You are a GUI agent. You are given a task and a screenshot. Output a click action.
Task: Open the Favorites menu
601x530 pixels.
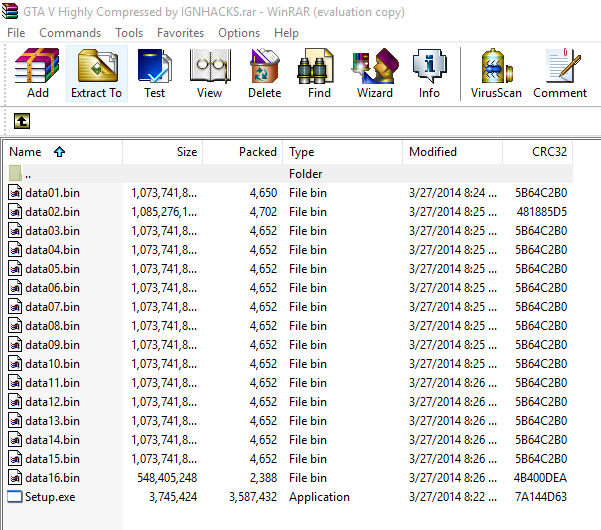[181, 33]
